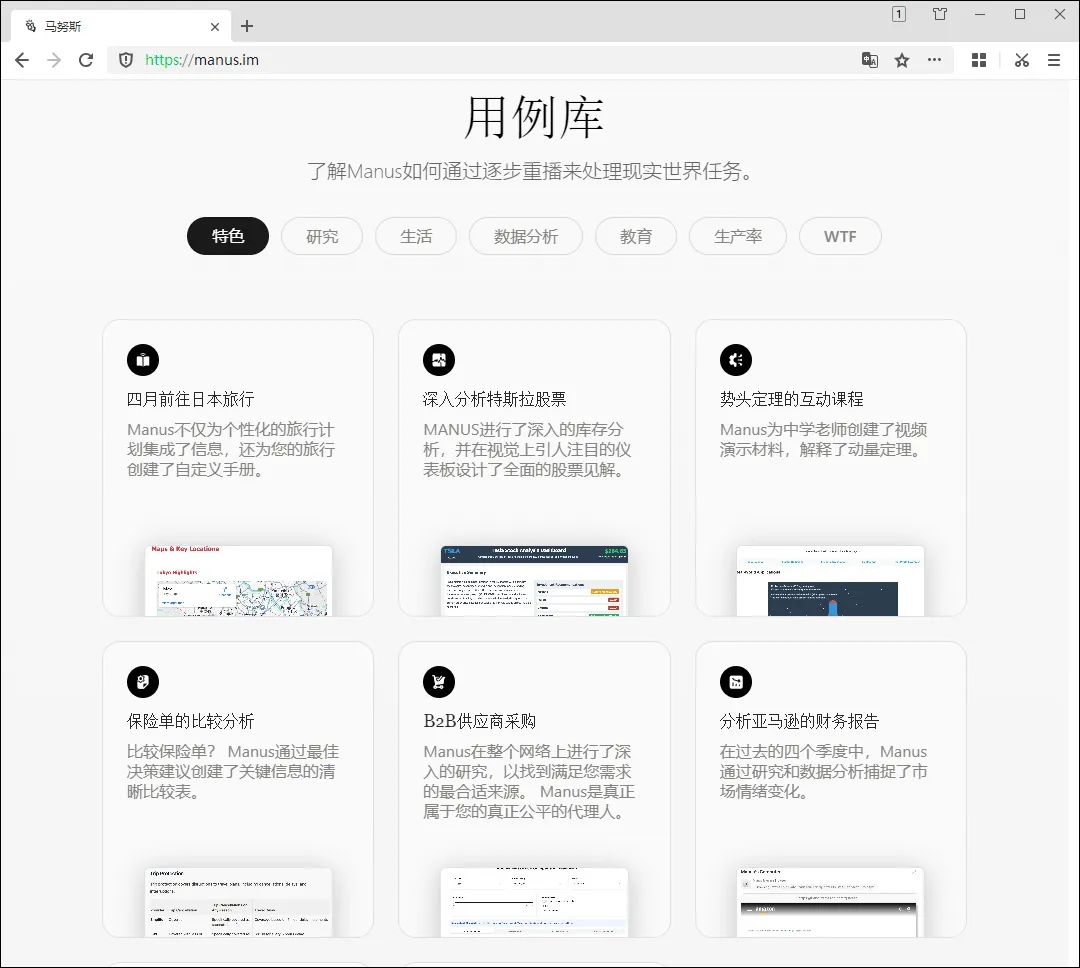Screen dimensions: 1080x968
Task: Click the subtitle starting with 了解Manus如何
Action: coord(530,171)
